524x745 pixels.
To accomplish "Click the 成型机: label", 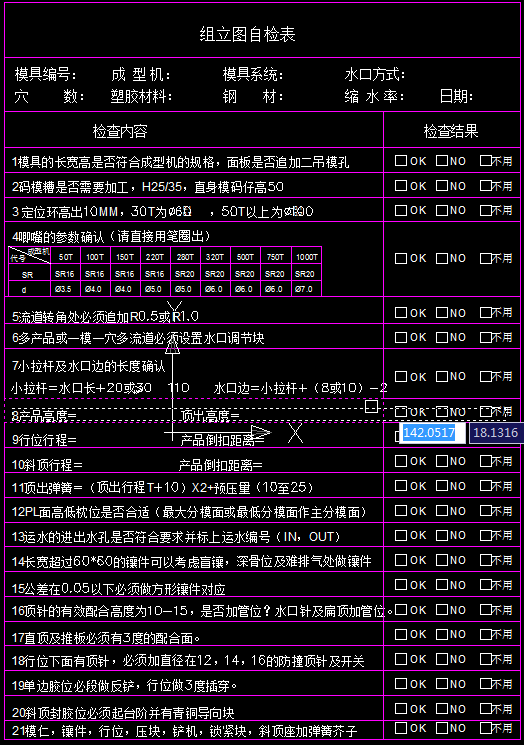I will coord(141,74).
